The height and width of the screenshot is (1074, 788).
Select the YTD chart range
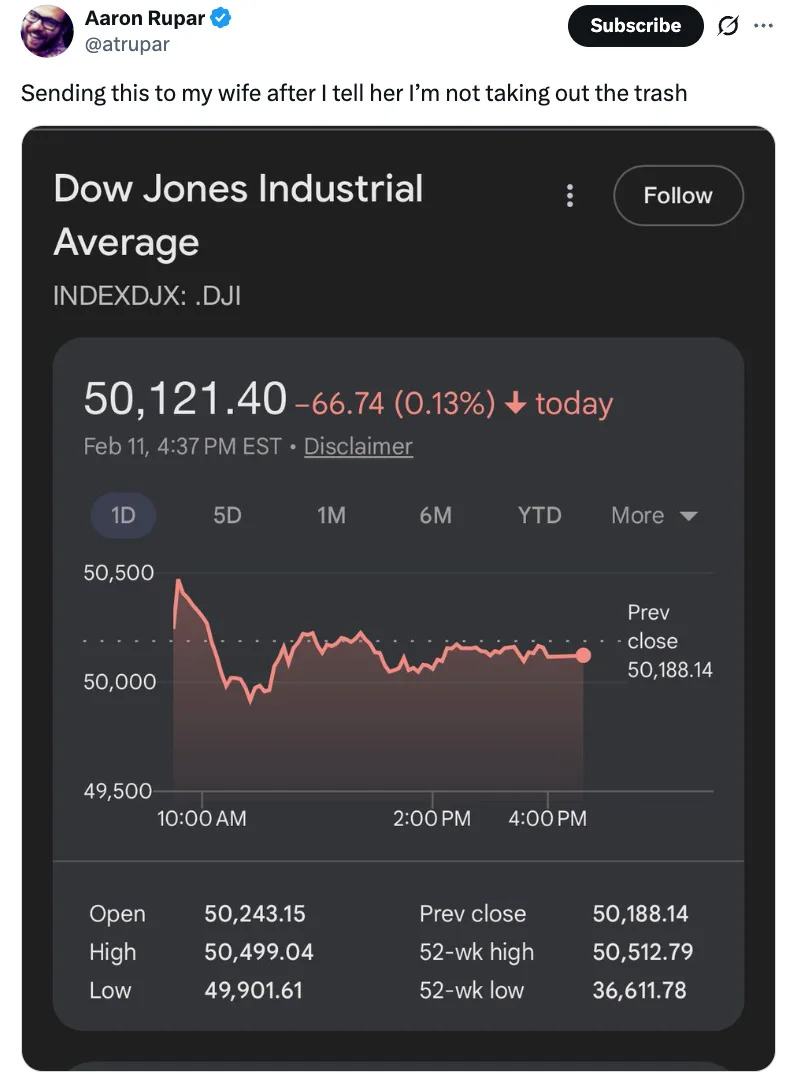[539, 515]
